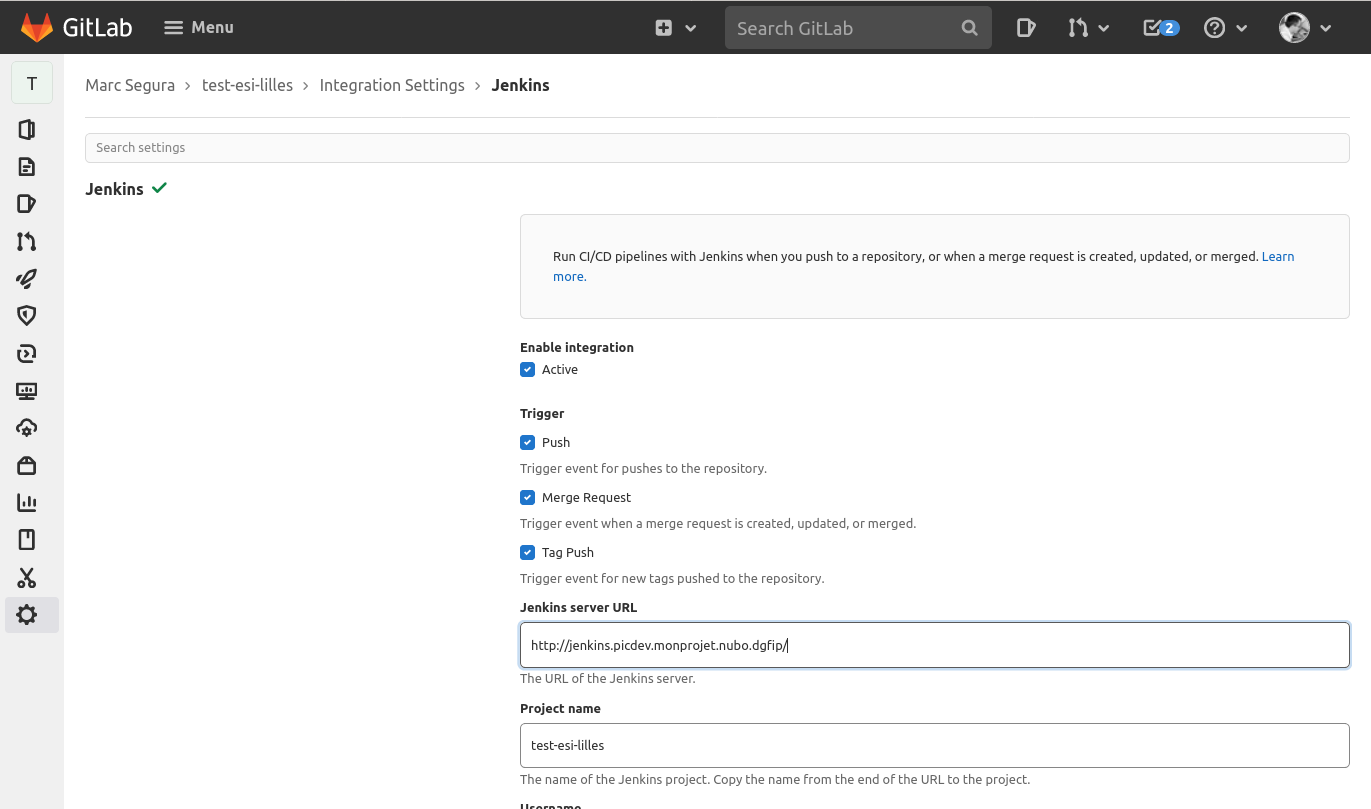Open Merge requests in left sidebar

point(27,241)
